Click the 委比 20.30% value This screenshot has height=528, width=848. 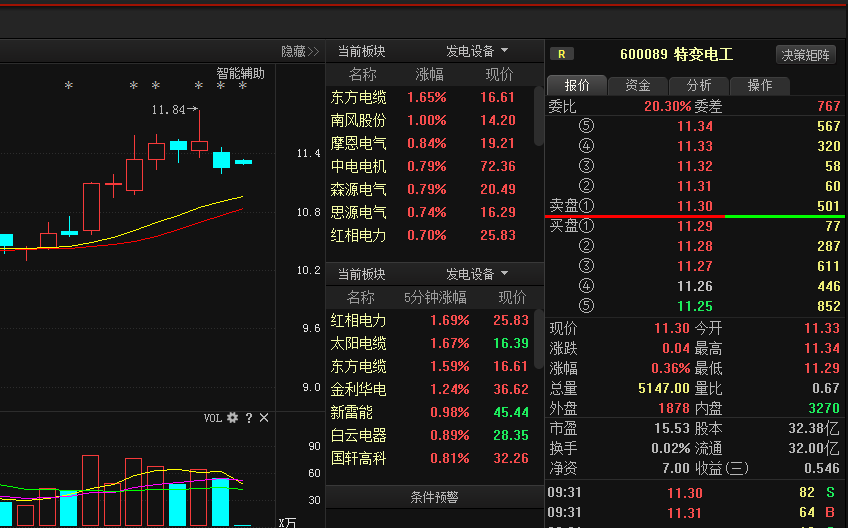point(667,106)
